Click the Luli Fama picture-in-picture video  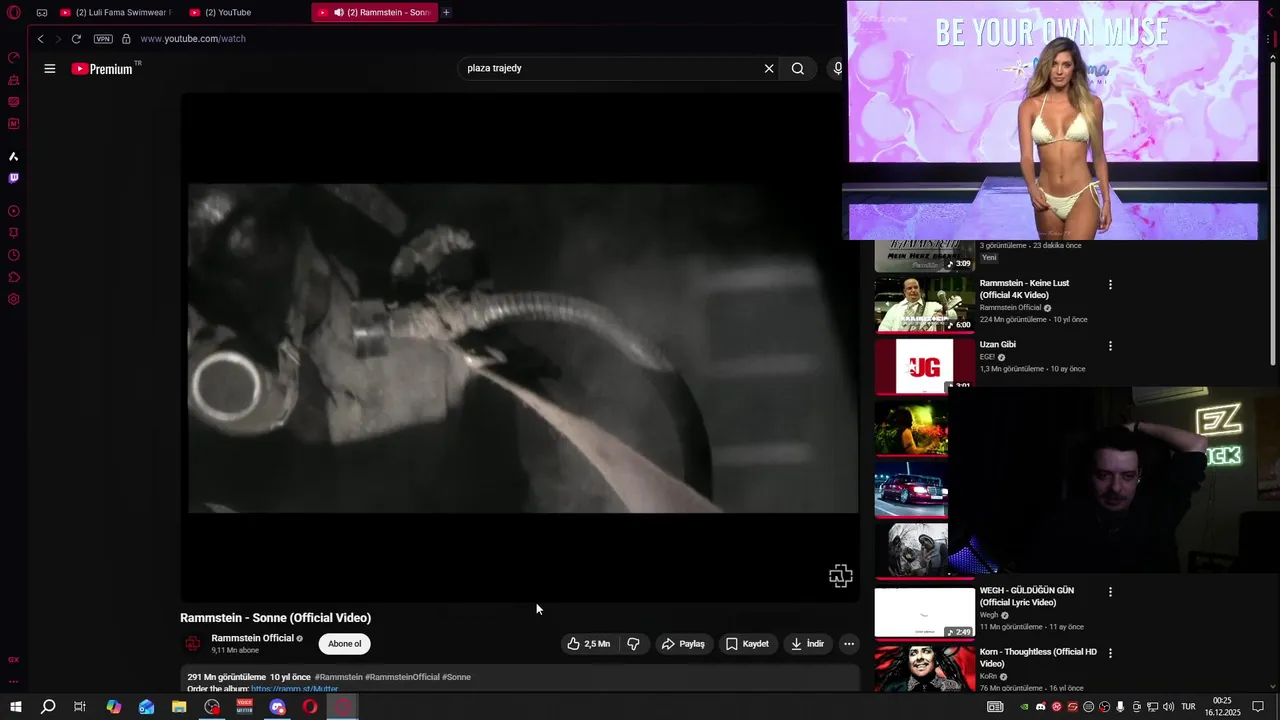1053,120
